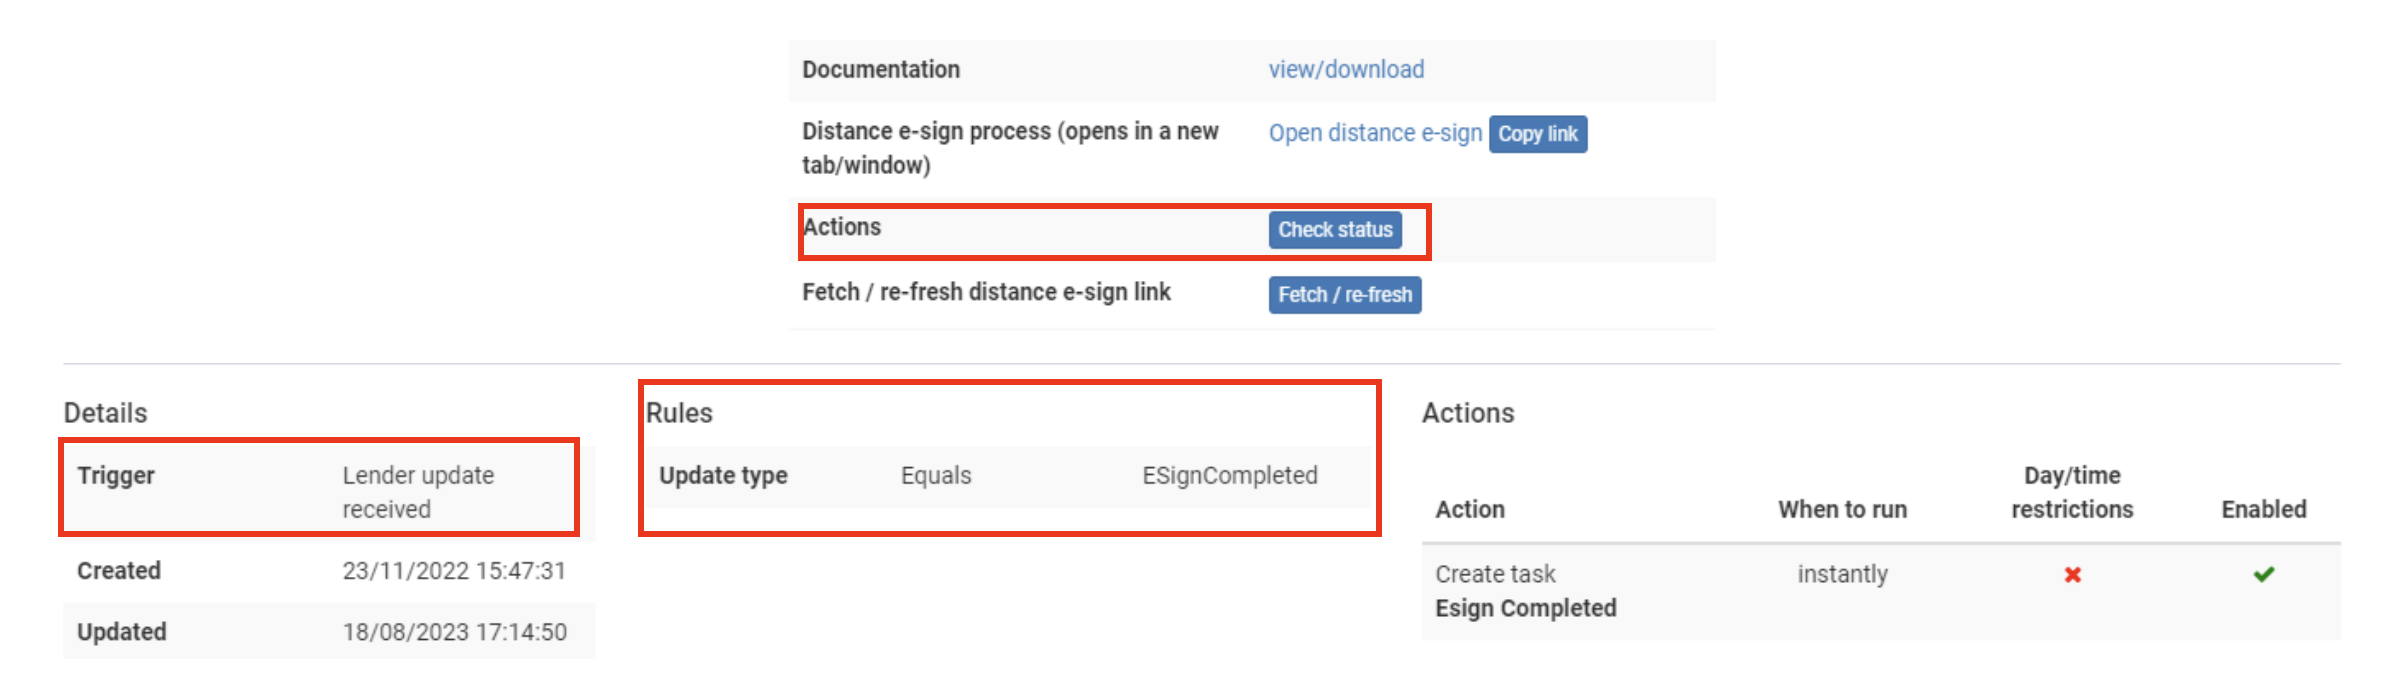Open the view/download documentation link

1345,69
